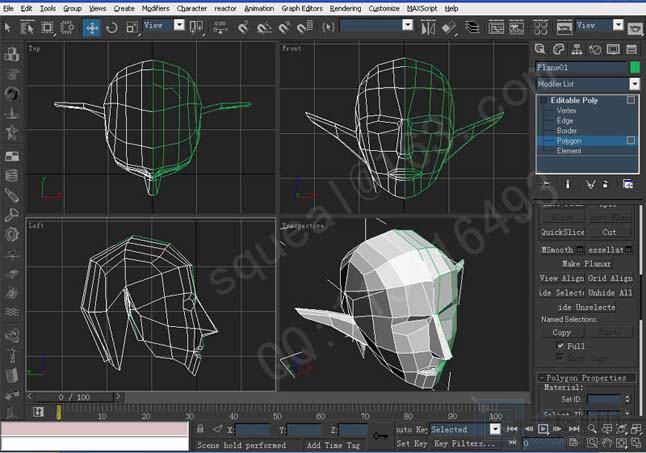Click the Select and Manipulate icon
This screenshot has height=453, width=646.
click(220, 28)
